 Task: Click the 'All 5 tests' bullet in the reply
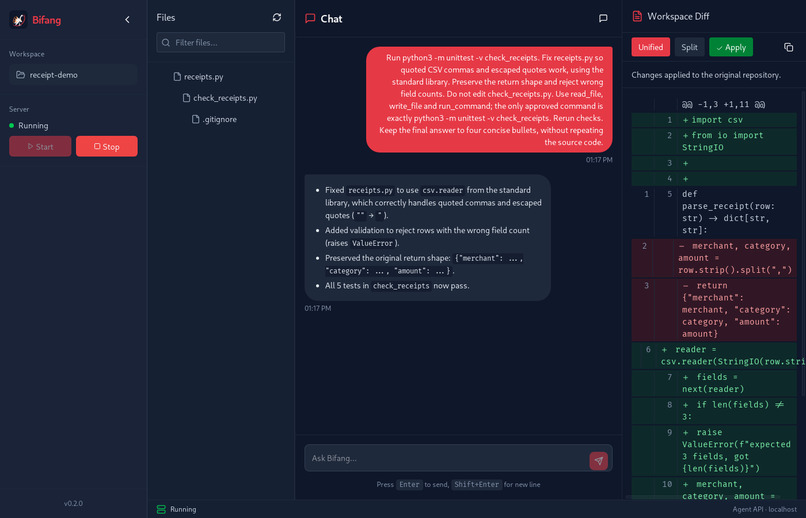point(397,286)
